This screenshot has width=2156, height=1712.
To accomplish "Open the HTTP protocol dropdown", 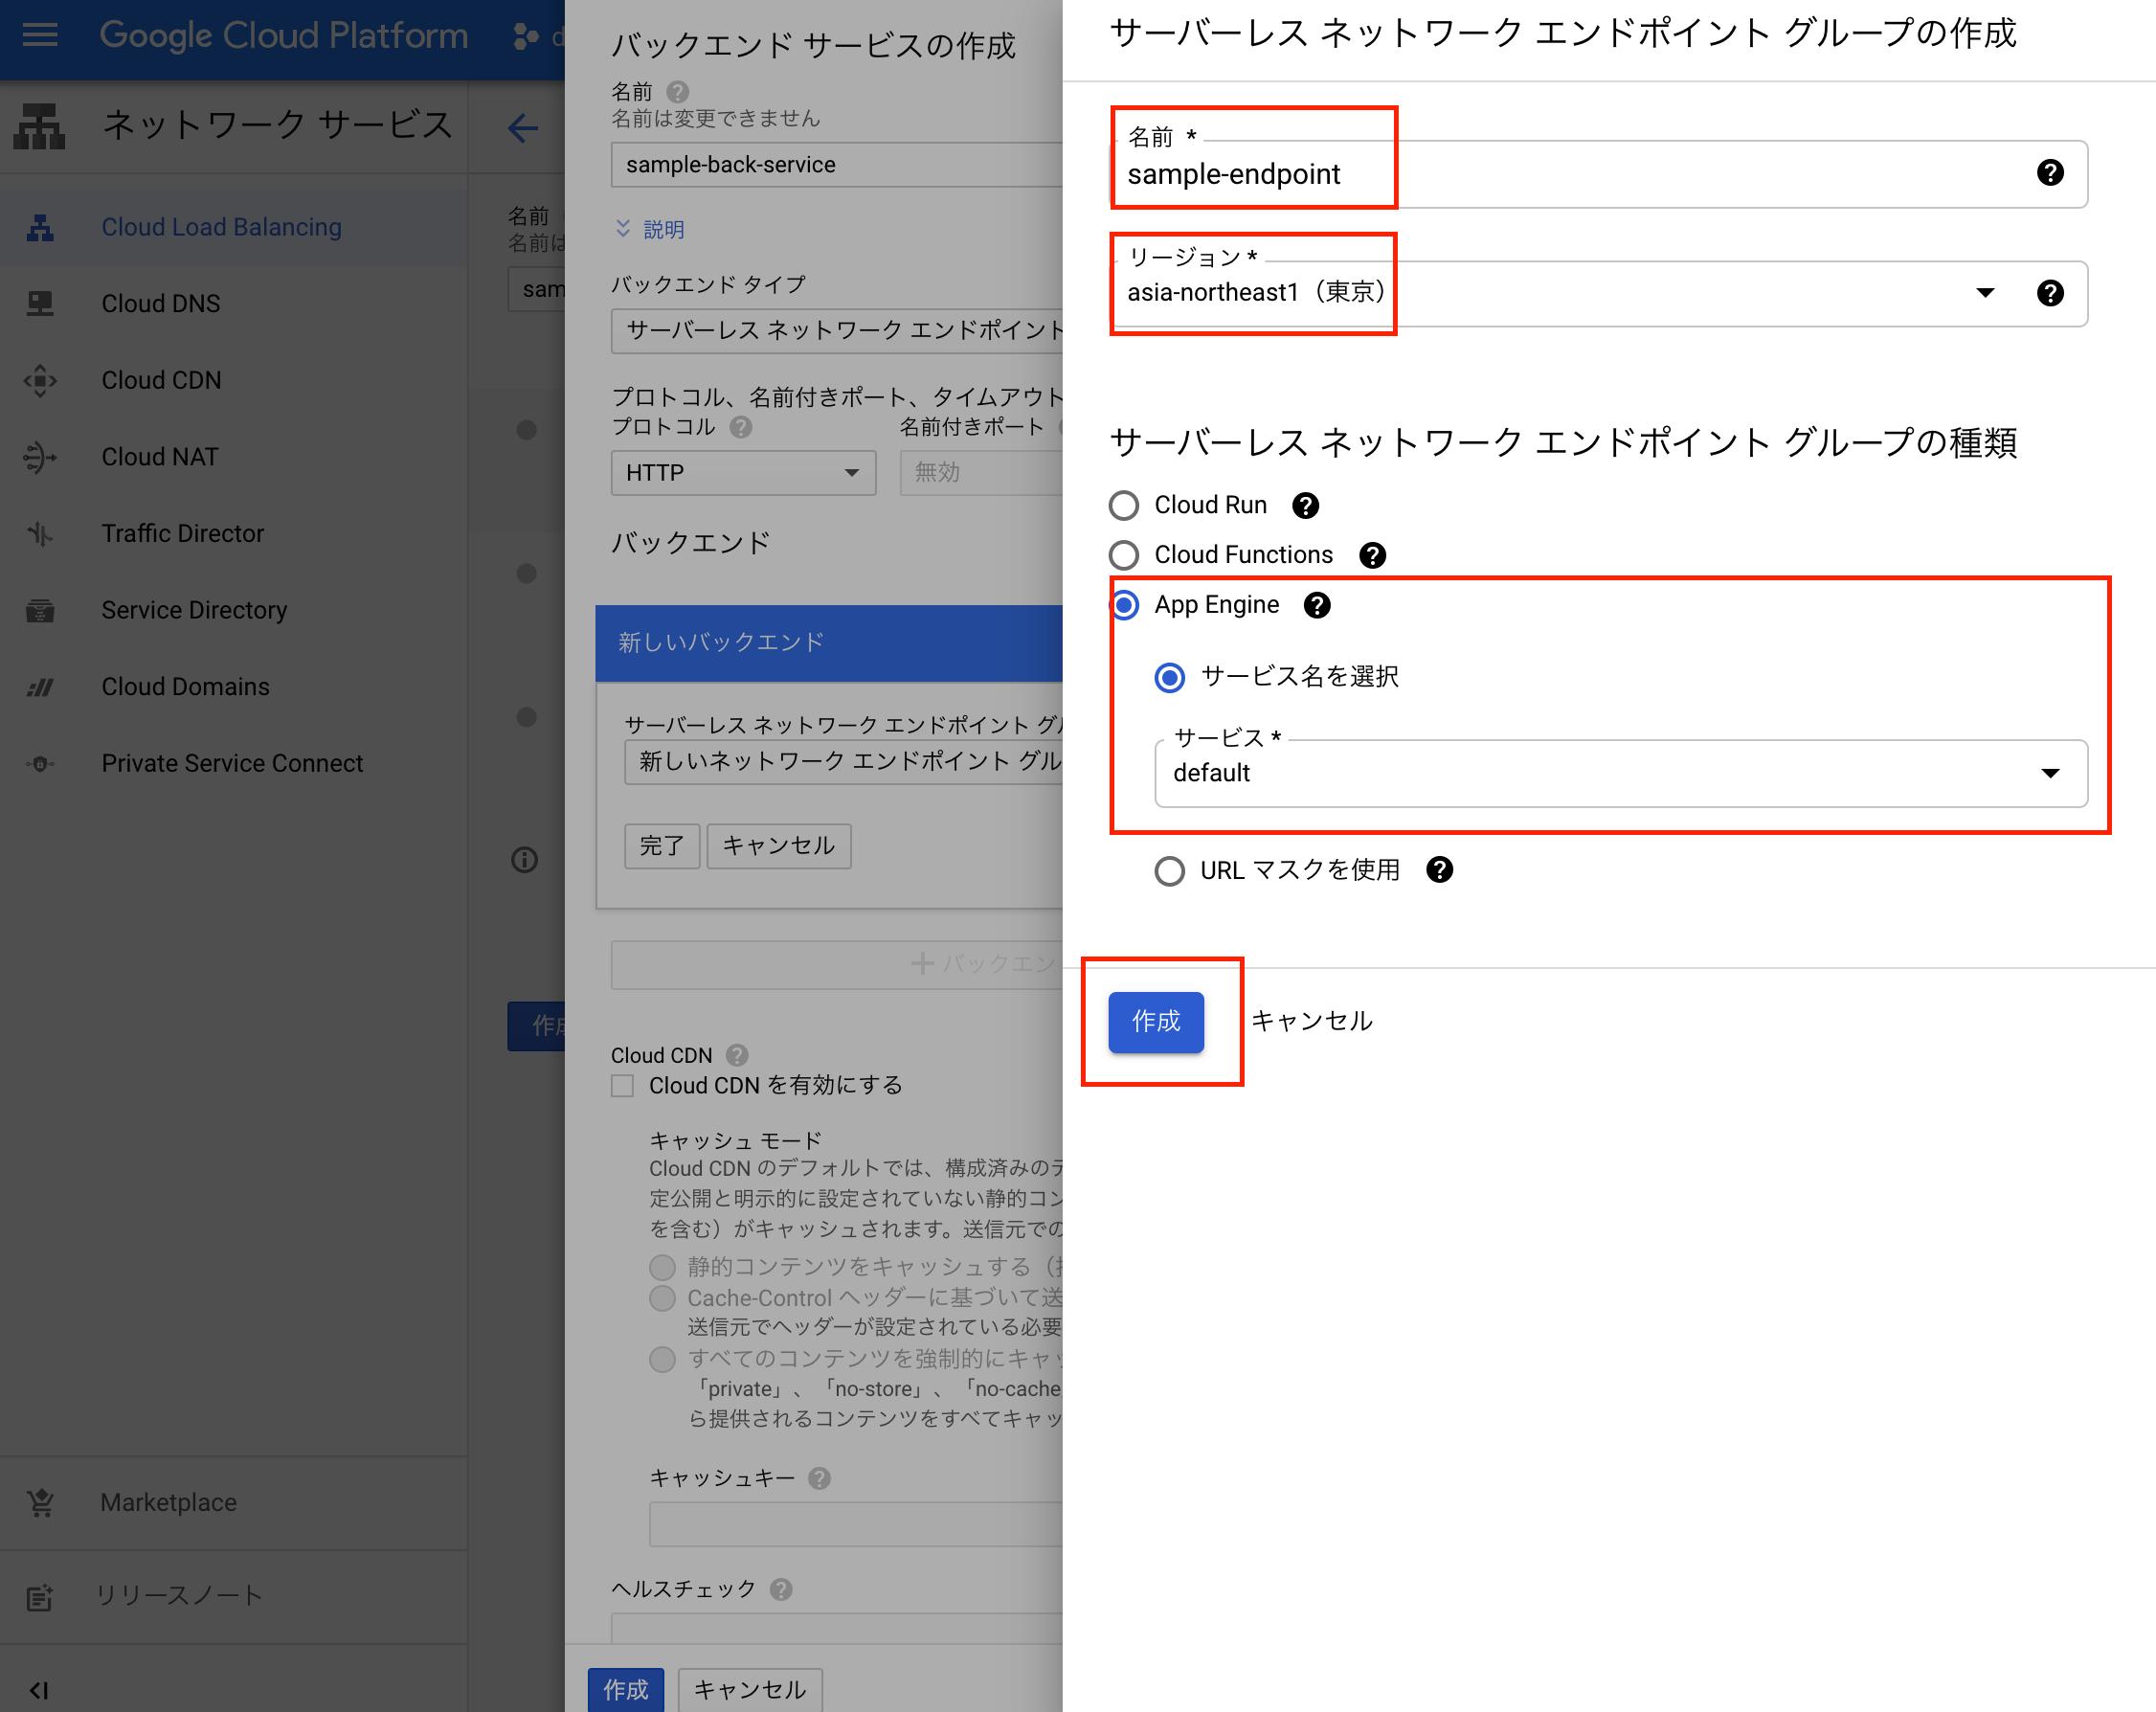I will [x=742, y=473].
